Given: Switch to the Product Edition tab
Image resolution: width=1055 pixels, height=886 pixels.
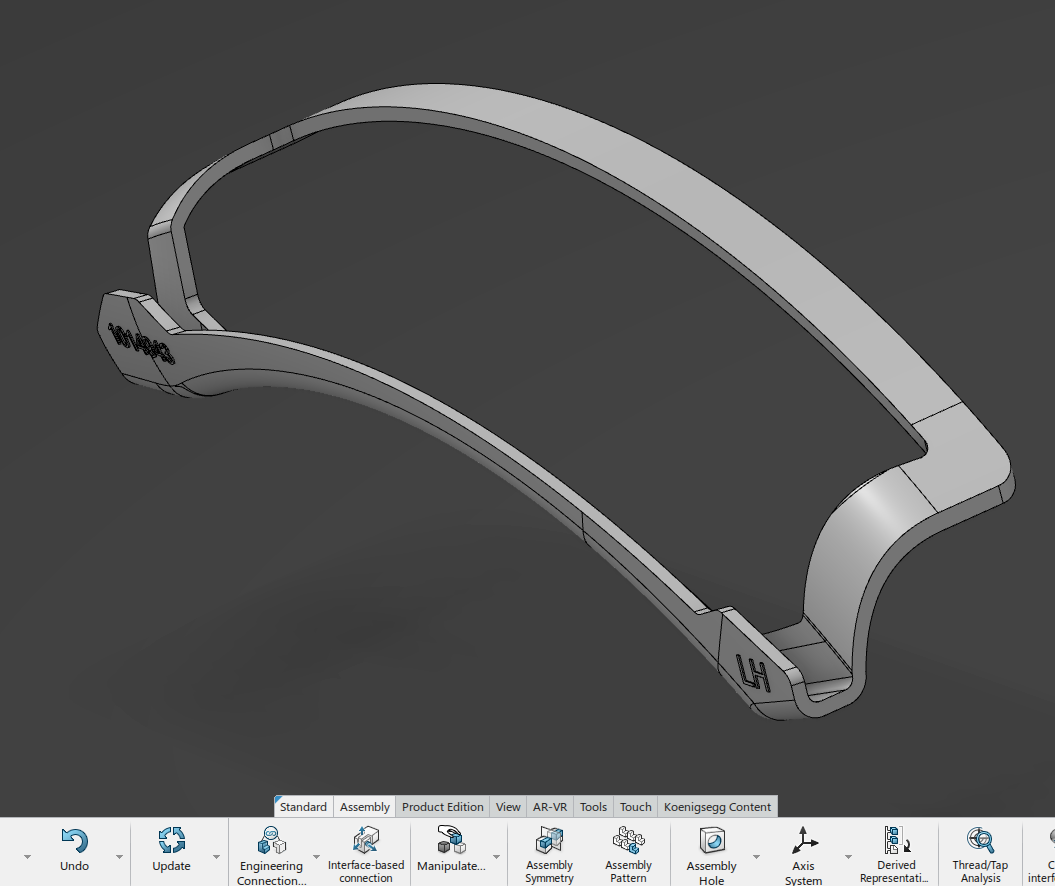Looking at the screenshot, I should 442,807.
